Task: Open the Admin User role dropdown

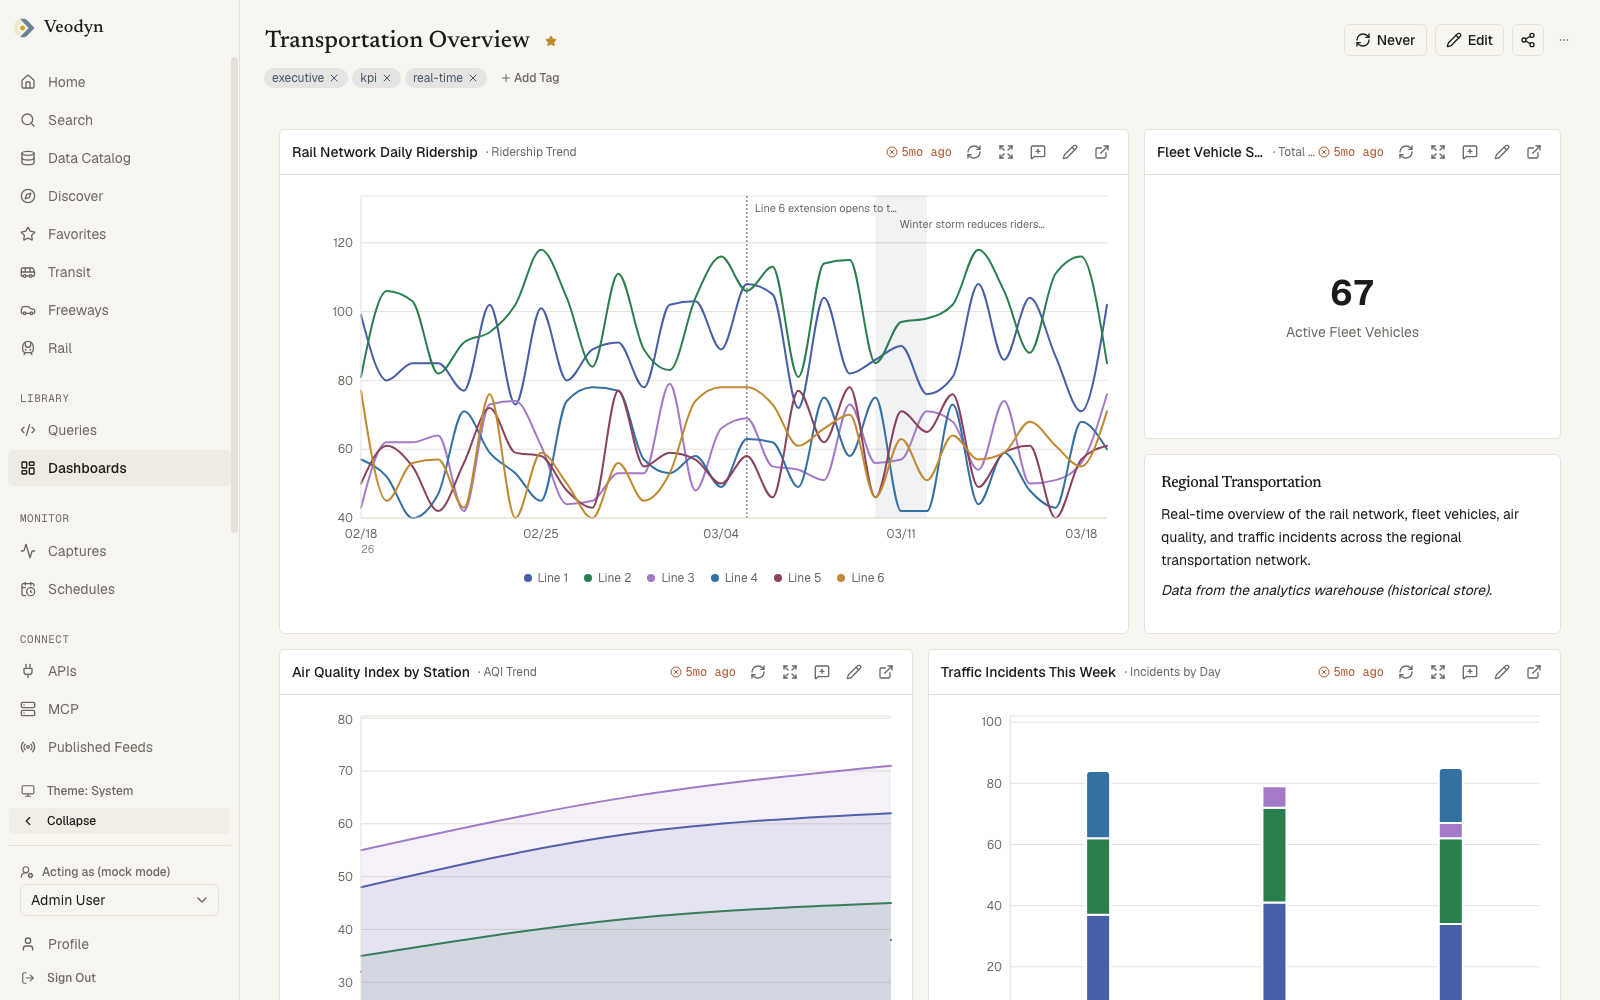Action: (119, 900)
